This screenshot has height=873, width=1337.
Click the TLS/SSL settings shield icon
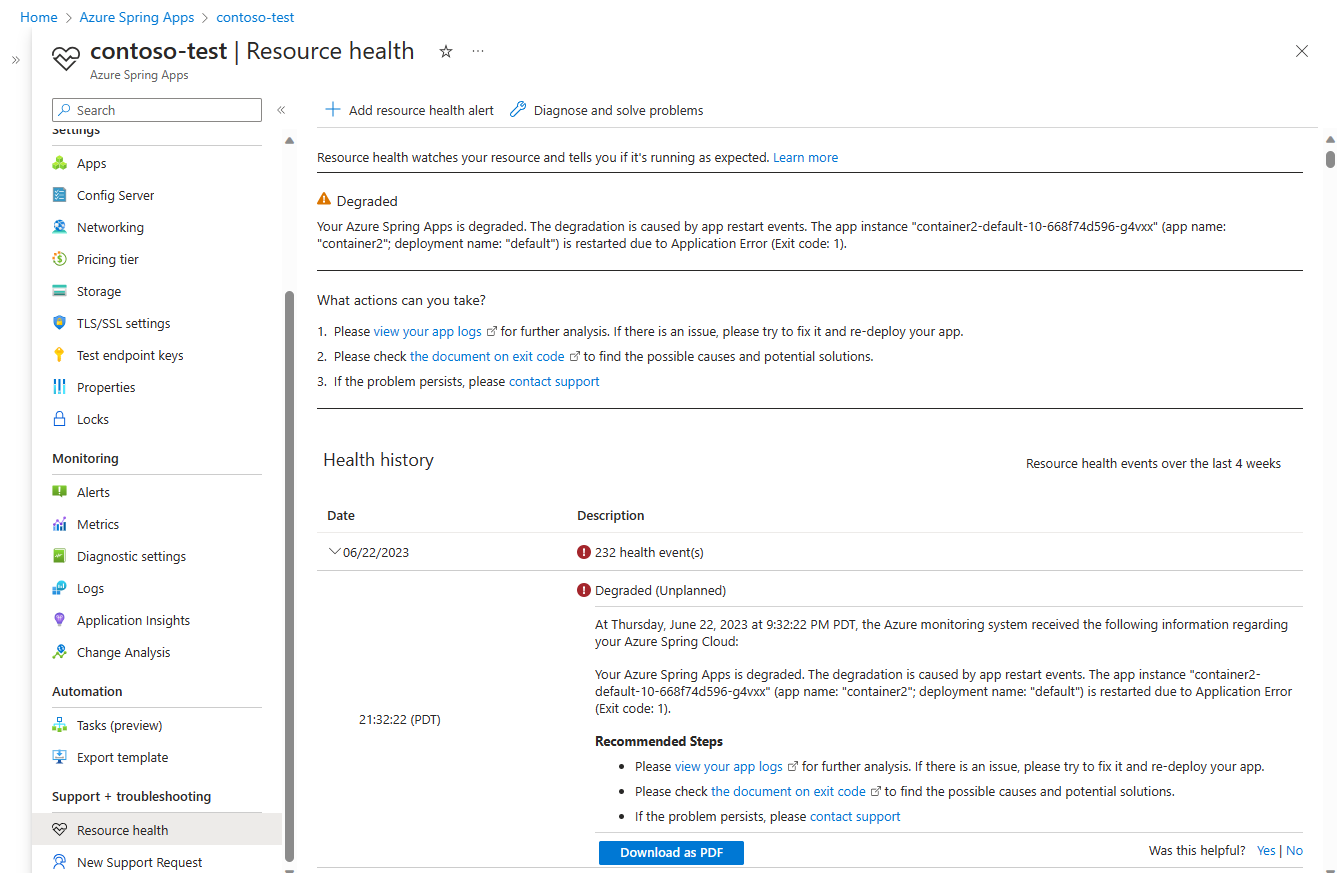[60, 323]
